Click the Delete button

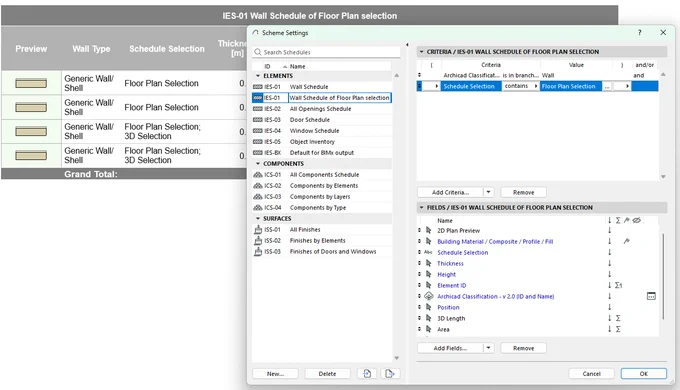point(327,374)
